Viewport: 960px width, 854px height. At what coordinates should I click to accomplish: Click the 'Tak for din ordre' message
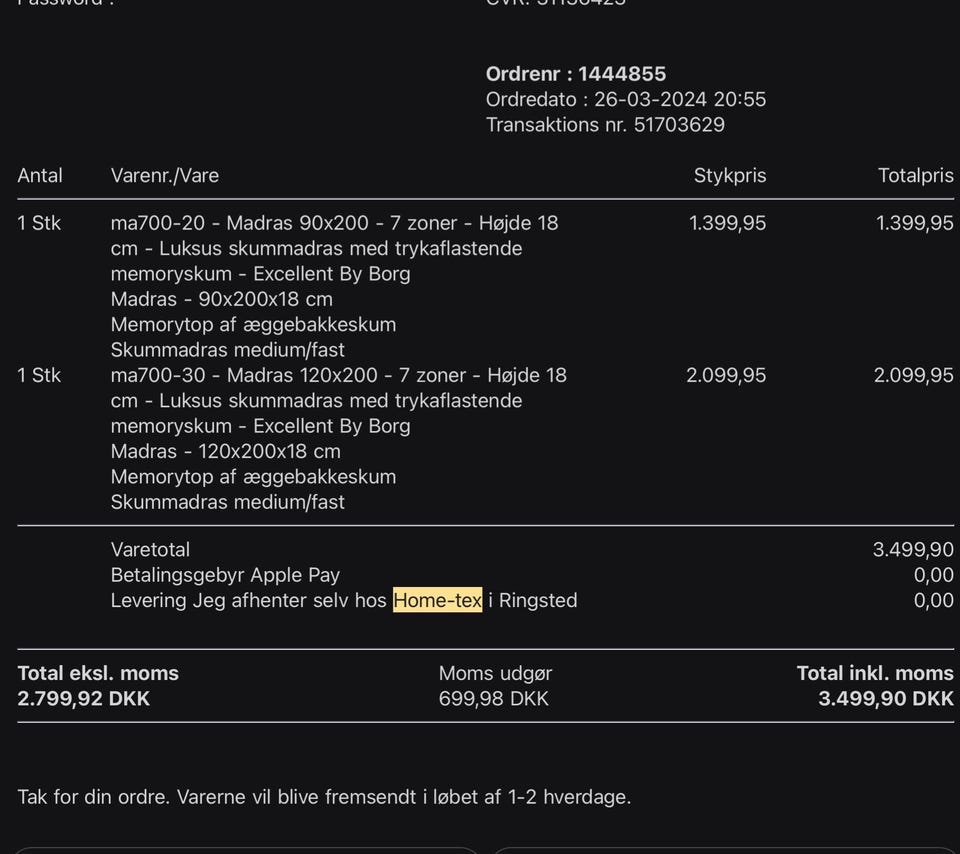tap(324, 797)
